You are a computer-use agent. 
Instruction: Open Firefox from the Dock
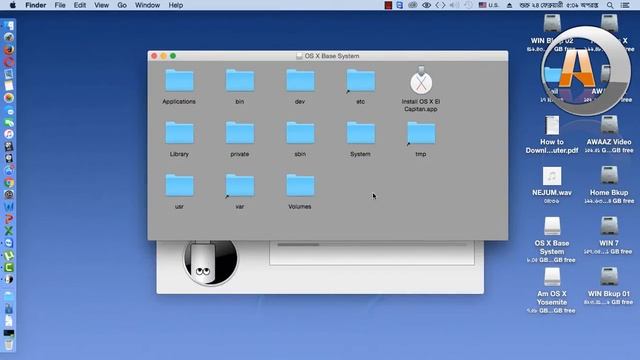[9, 50]
